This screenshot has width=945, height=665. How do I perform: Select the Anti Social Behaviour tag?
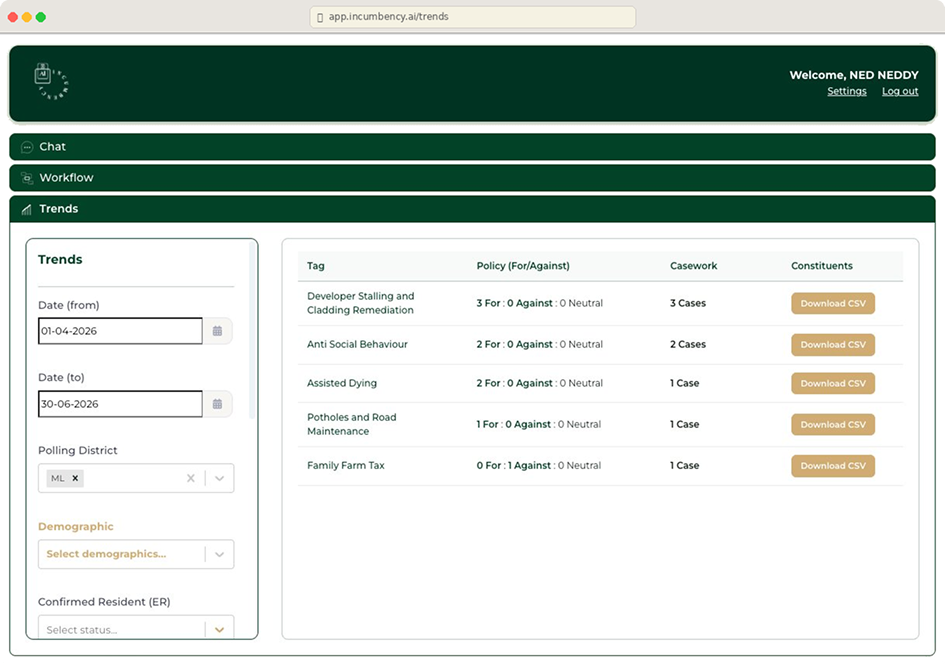click(x=357, y=344)
